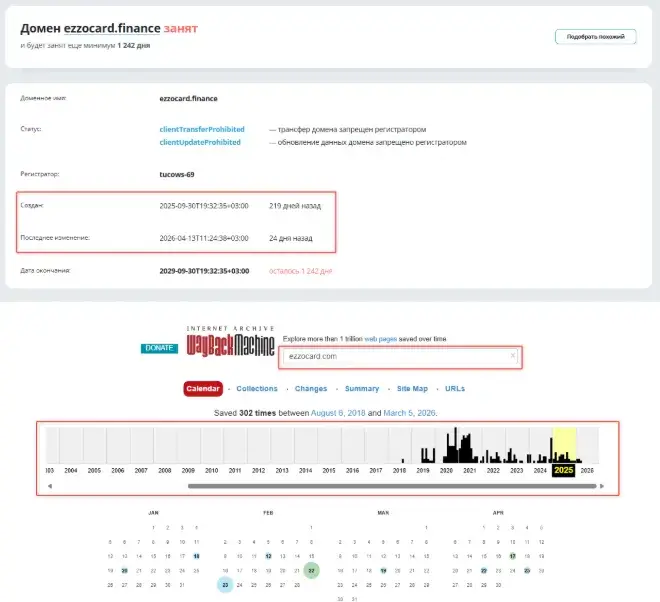Open the April 22 snapshot
This screenshot has height=602, width=660.
484,570
